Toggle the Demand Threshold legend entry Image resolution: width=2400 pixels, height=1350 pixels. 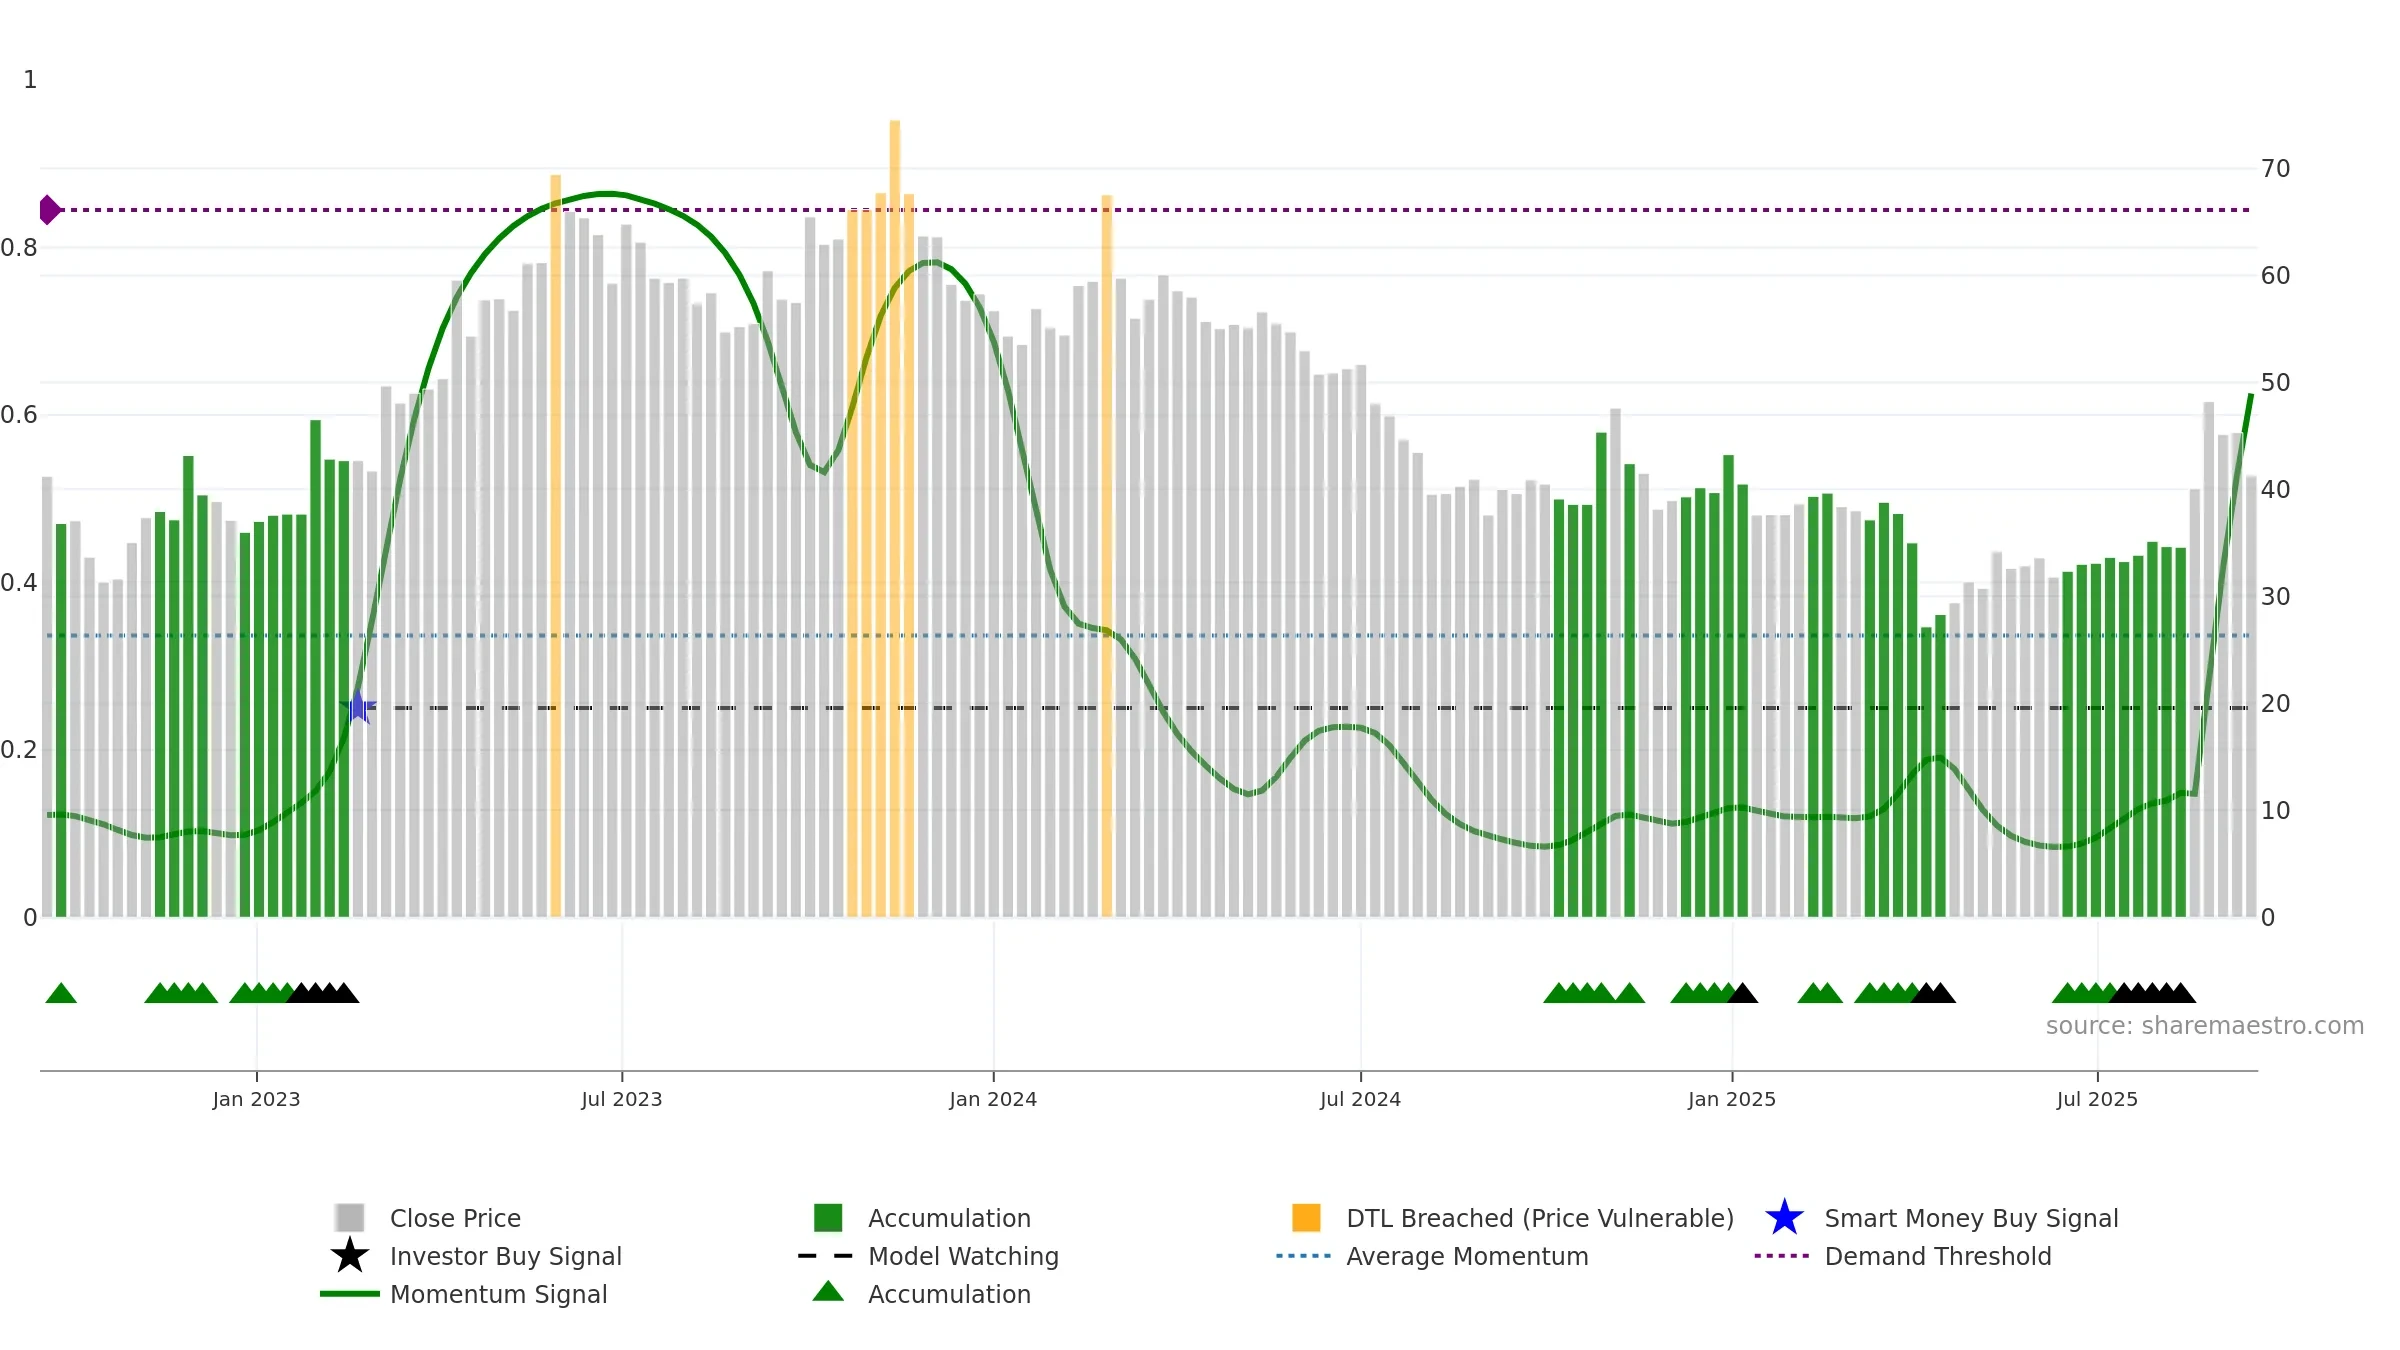pyautogui.click(x=1903, y=1256)
